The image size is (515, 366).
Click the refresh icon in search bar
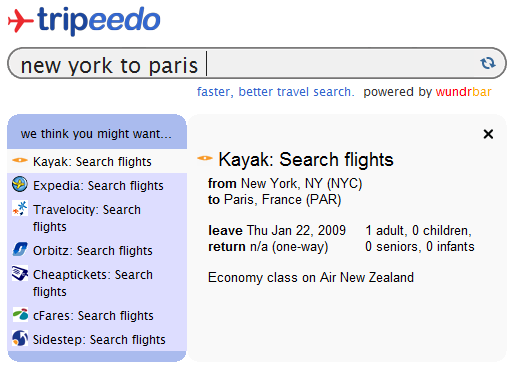[488, 63]
